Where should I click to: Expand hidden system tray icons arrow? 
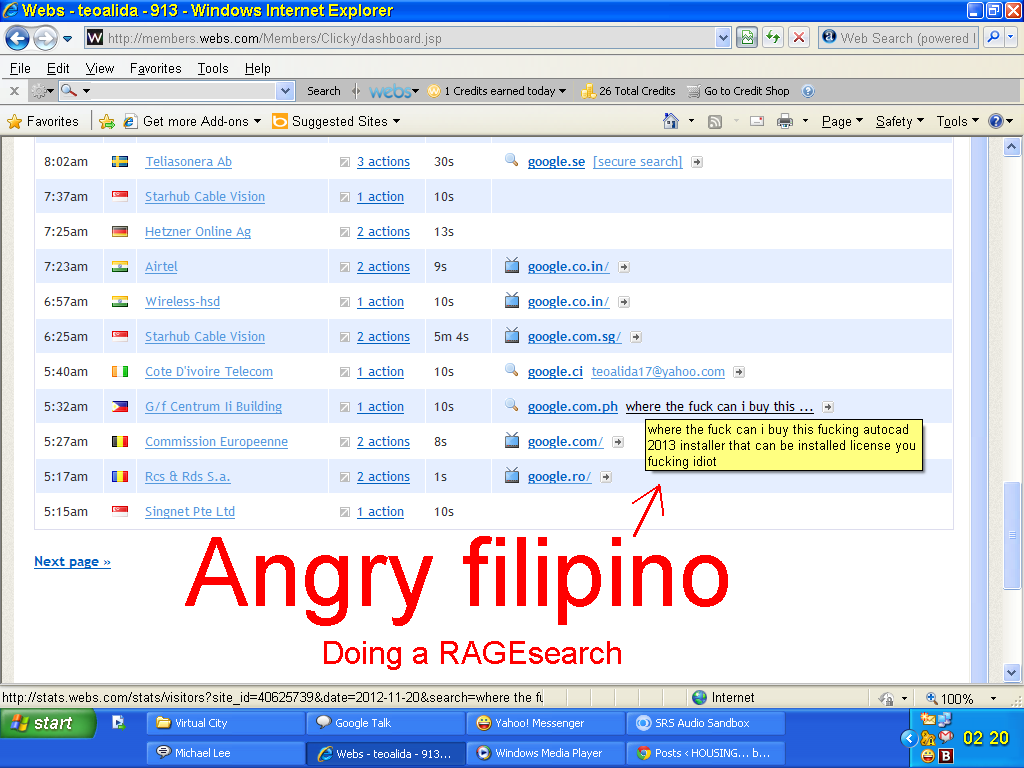(908, 739)
